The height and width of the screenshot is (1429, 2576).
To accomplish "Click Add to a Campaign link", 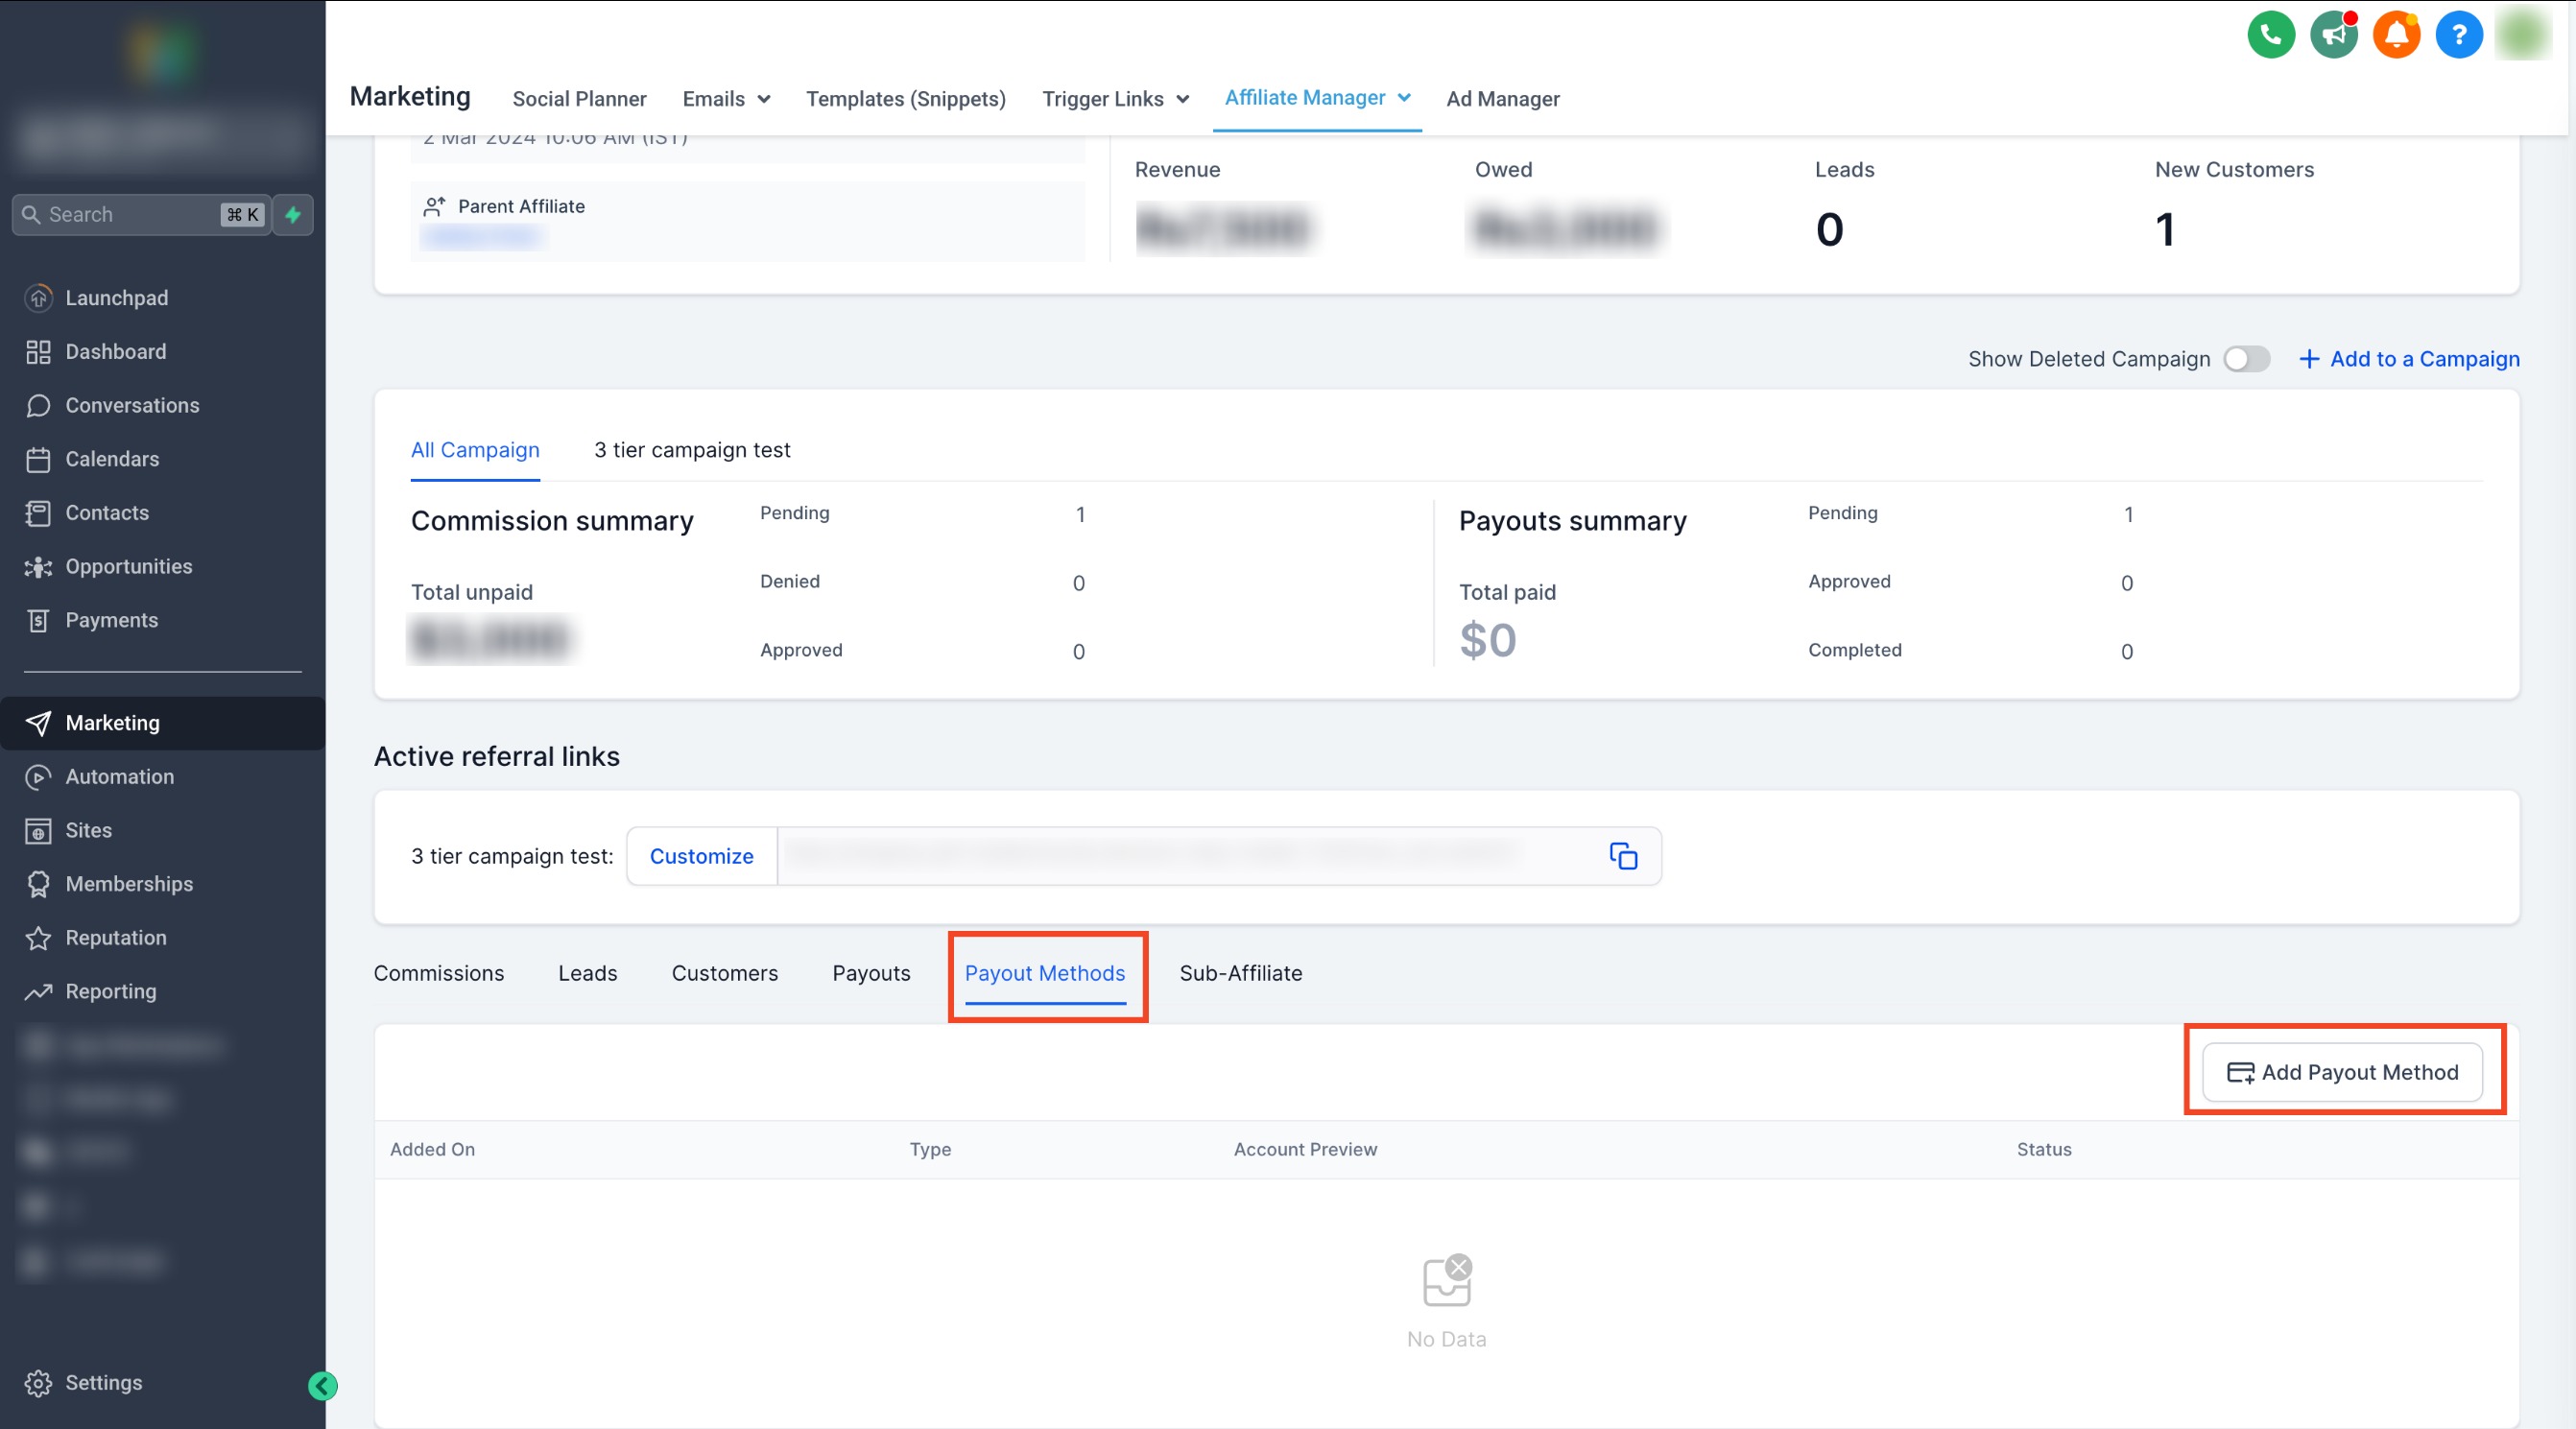I will point(2408,359).
